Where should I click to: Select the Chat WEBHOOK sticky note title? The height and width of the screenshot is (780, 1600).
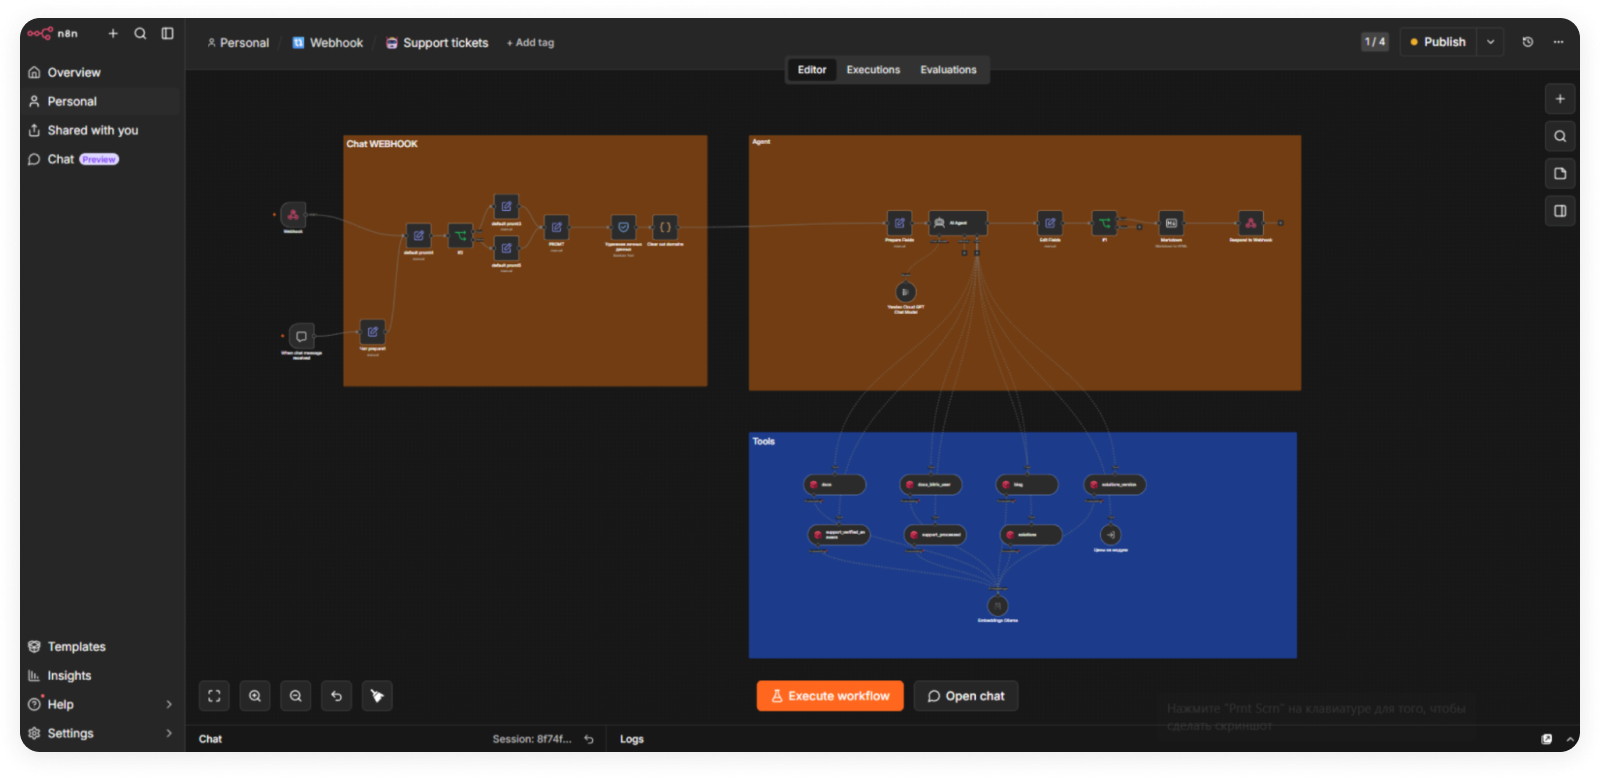pos(382,144)
